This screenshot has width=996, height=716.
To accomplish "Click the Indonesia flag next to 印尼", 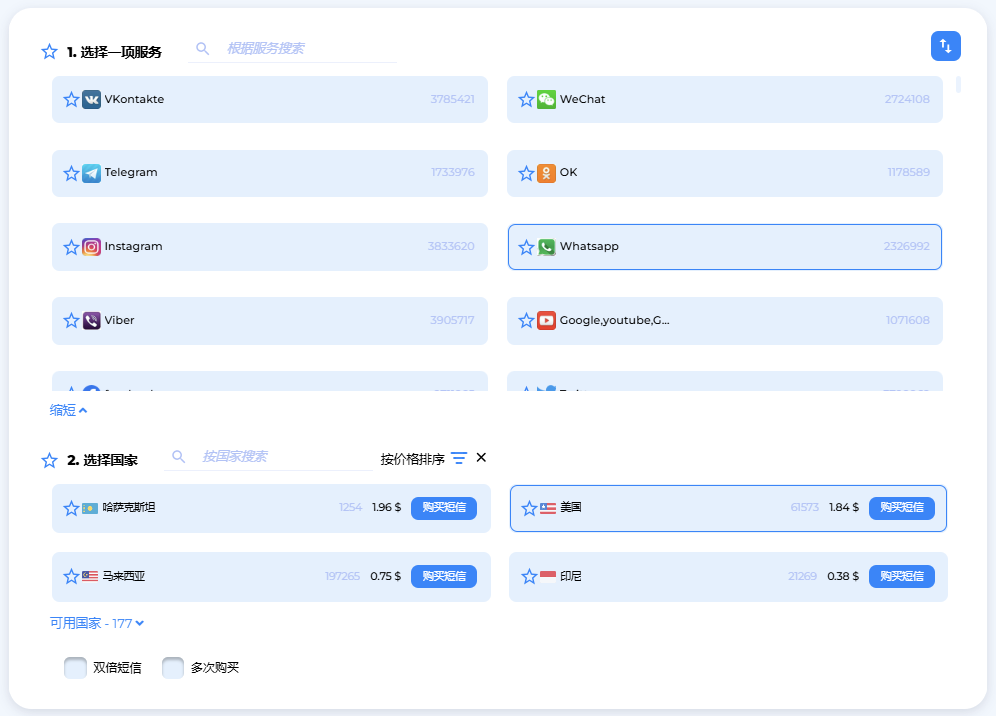I will coord(548,576).
